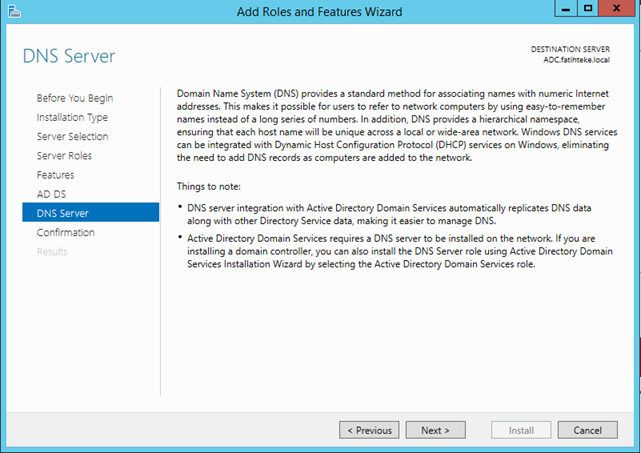Minimize the Add Roles and Features Wizard

coord(566,9)
